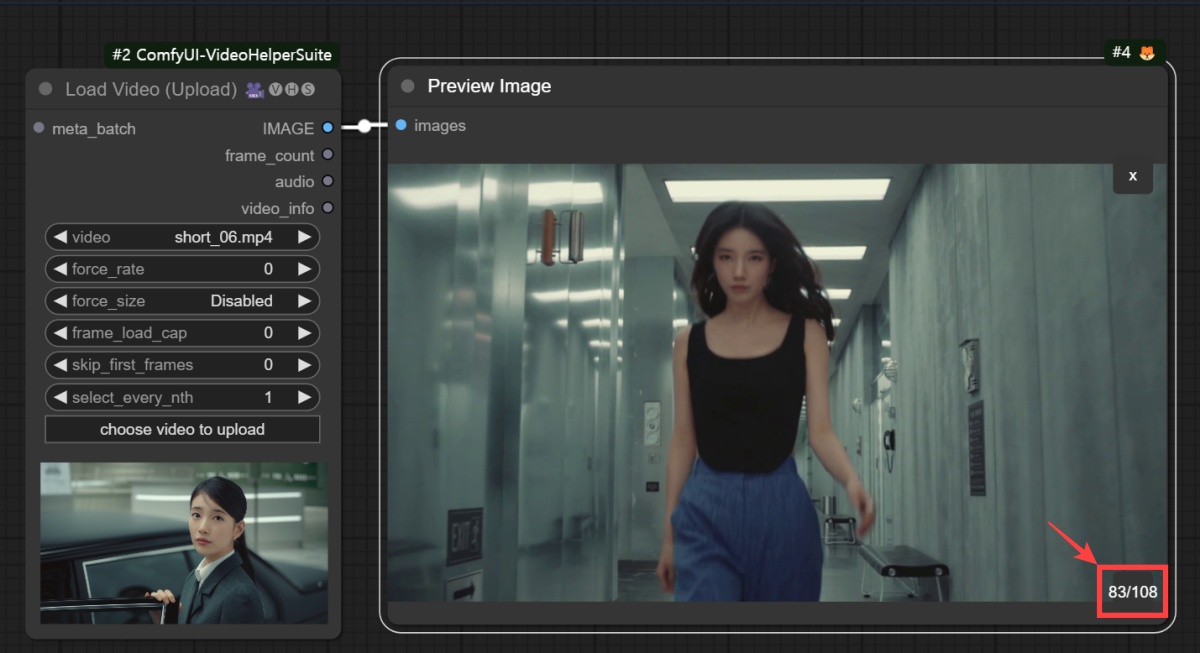The height and width of the screenshot is (653, 1200).
Task: Click the choose video to upload button
Action: [182, 429]
